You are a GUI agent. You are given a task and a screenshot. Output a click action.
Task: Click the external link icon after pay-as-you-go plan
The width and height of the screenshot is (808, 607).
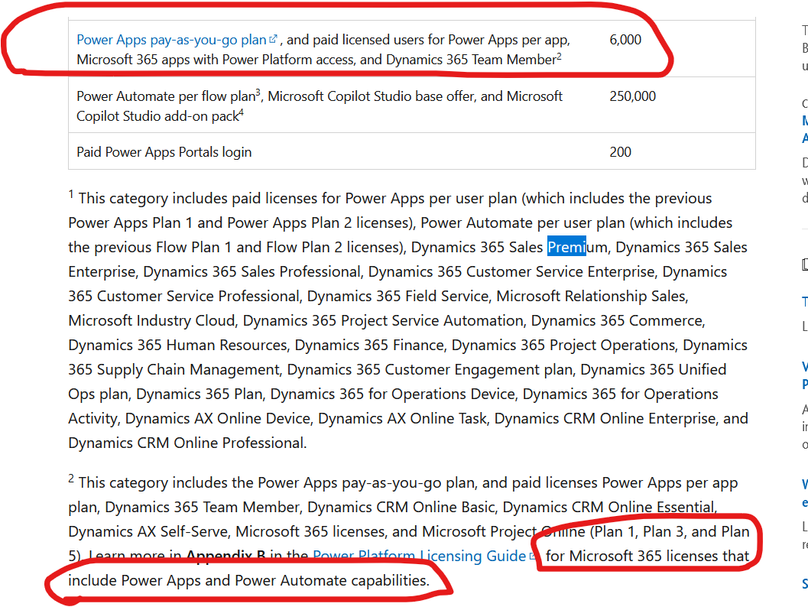tap(273, 39)
